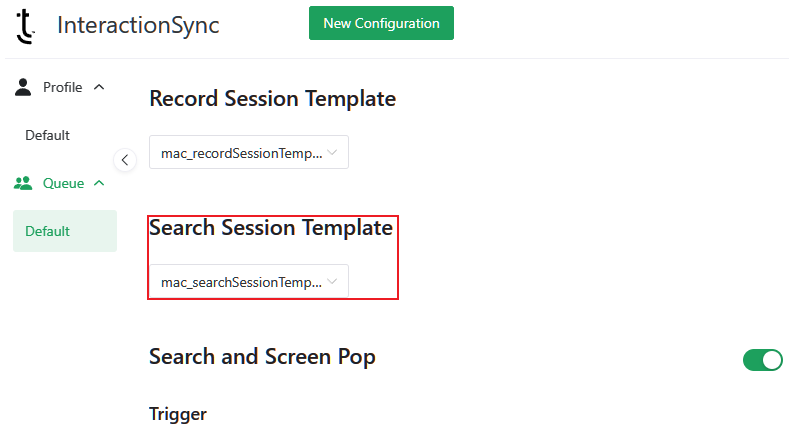Click the Record Session Template heading

(x=272, y=99)
